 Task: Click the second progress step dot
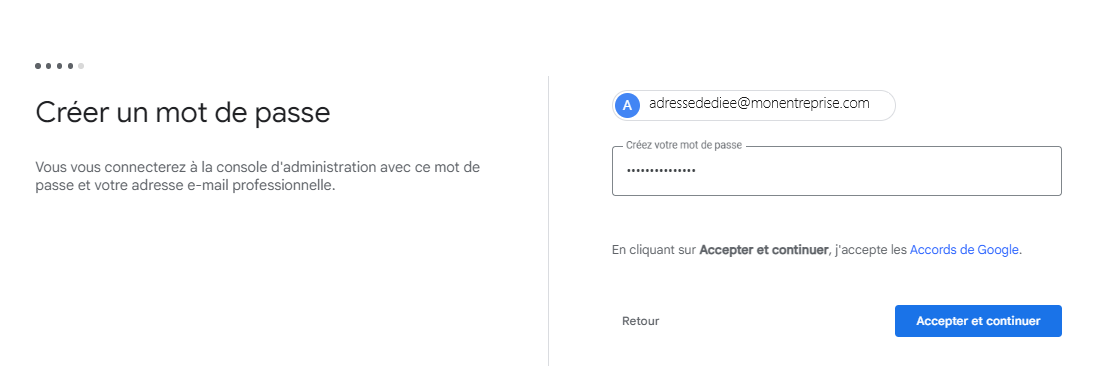(49, 66)
